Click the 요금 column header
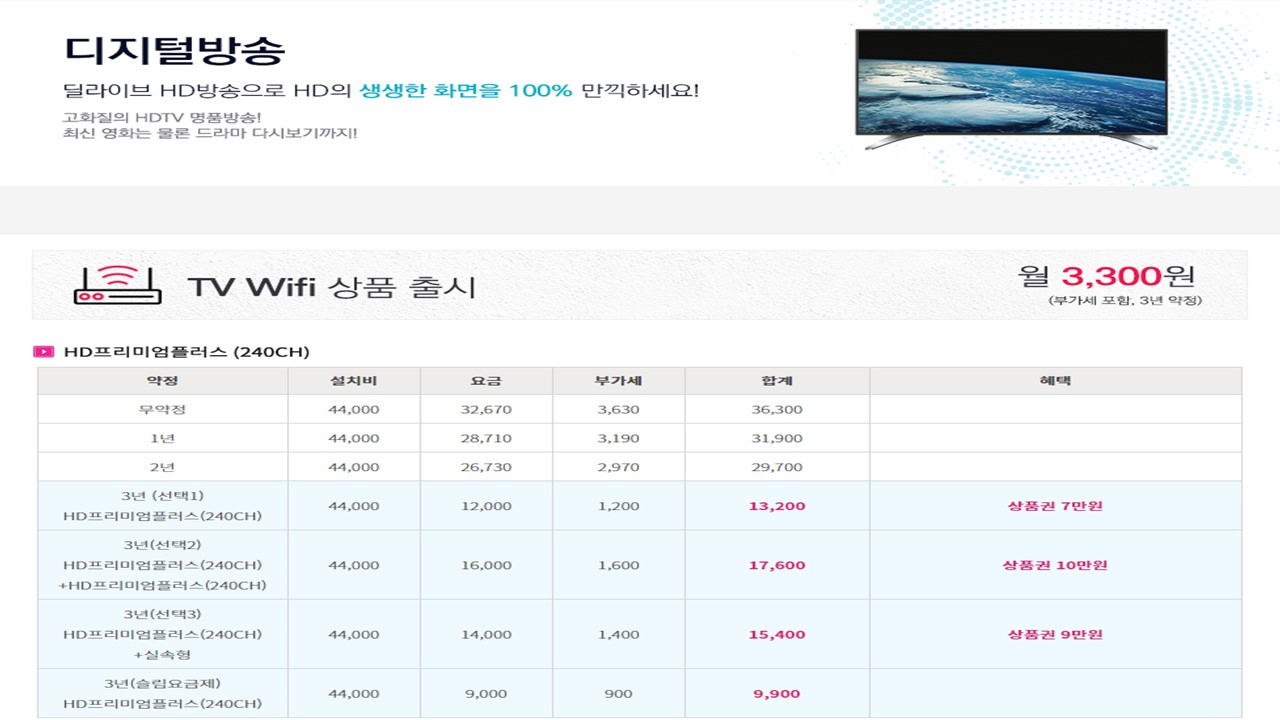This screenshot has height=720, width=1280. [x=486, y=381]
